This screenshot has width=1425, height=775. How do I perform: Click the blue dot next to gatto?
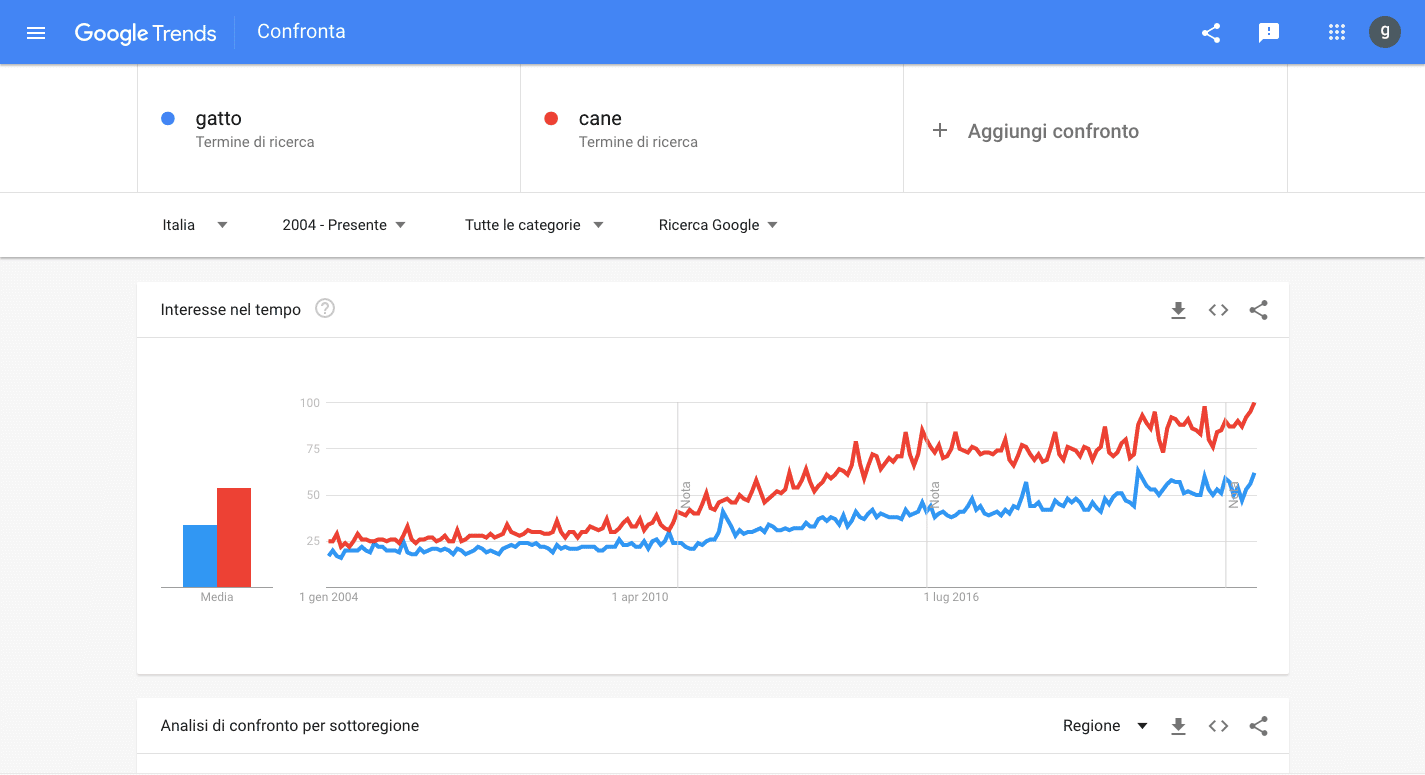pos(167,118)
